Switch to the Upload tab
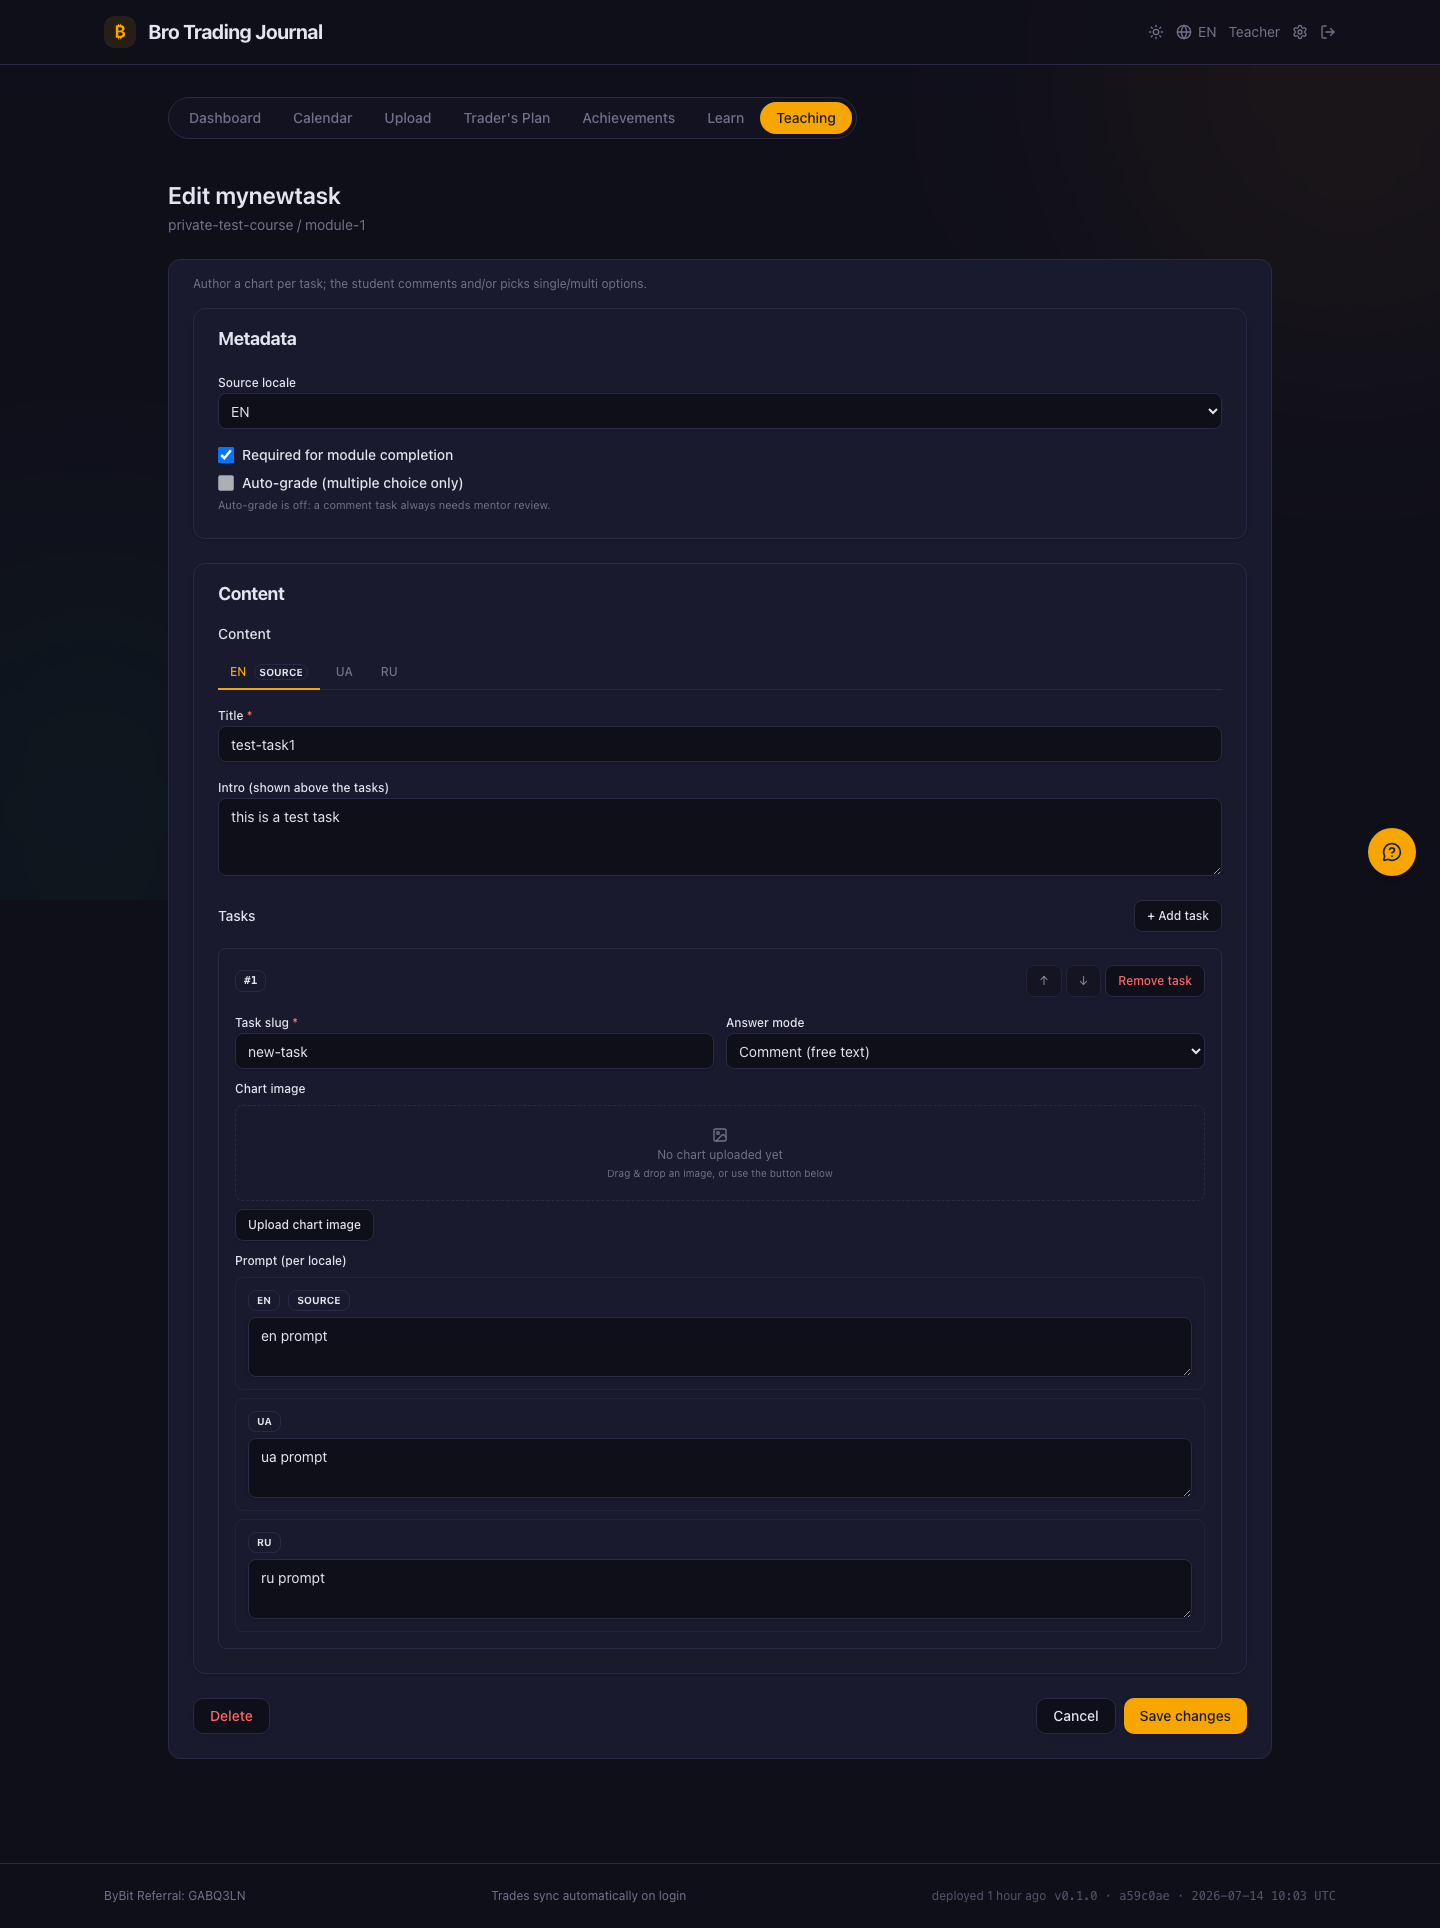The image size is (1440, 1928). (408, 118)
